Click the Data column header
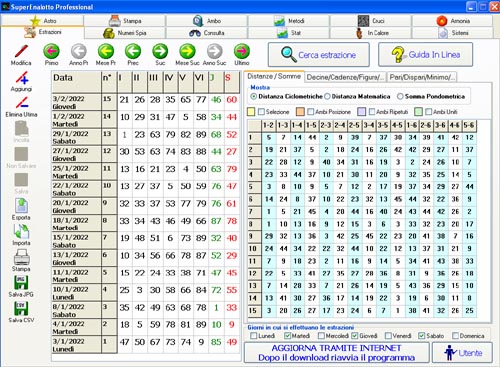The image size is (500, 367). (77, 82)
